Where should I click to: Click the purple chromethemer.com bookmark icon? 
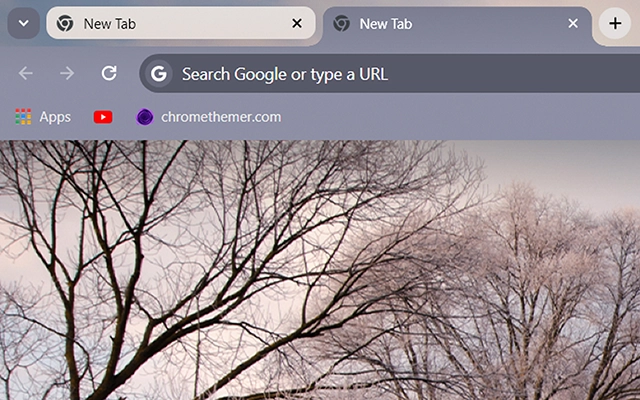coord(145,117)
